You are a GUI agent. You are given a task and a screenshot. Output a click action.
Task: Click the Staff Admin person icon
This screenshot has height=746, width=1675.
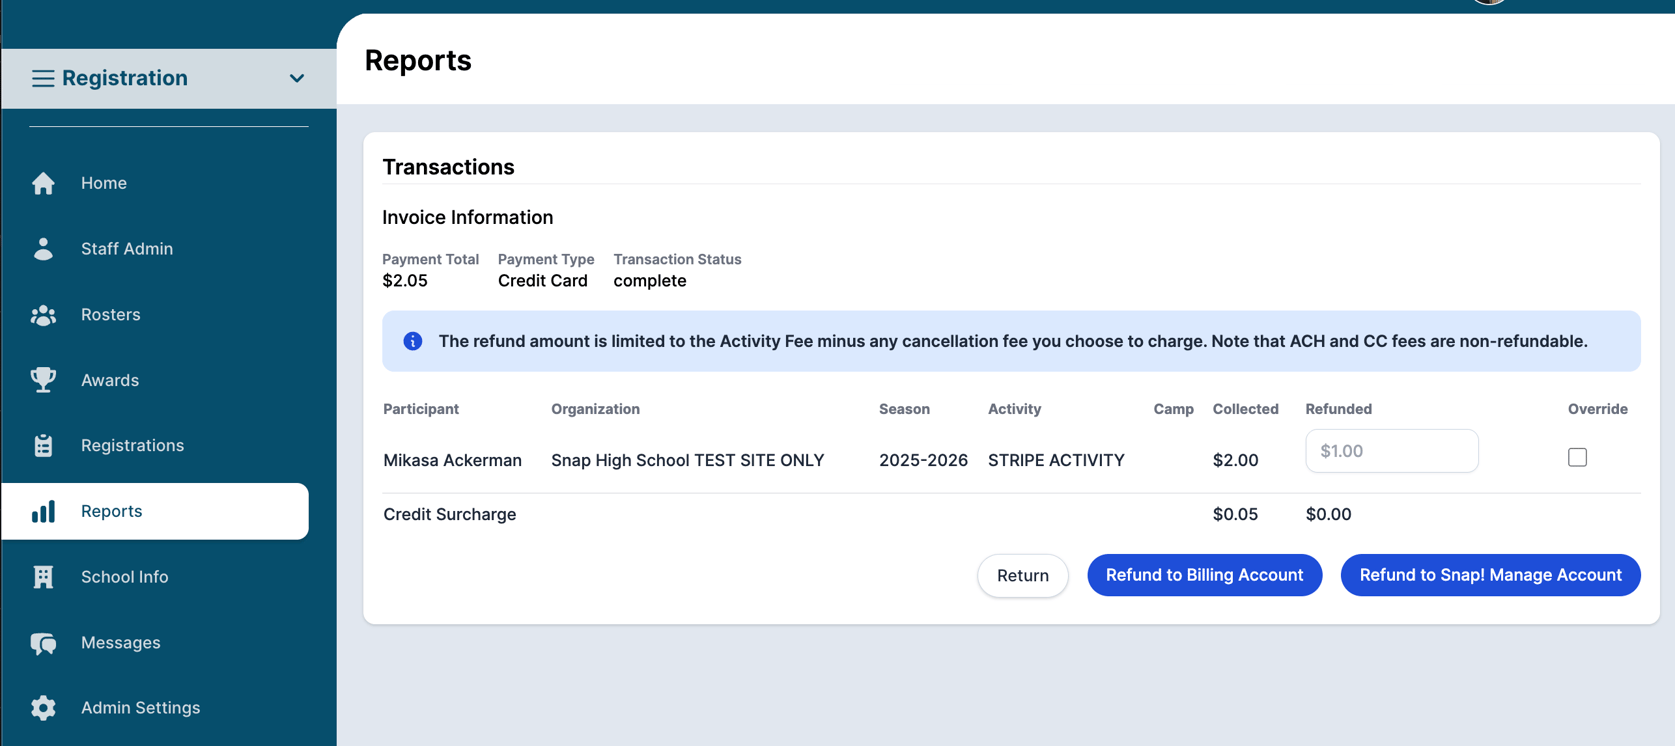coord(43,248)
